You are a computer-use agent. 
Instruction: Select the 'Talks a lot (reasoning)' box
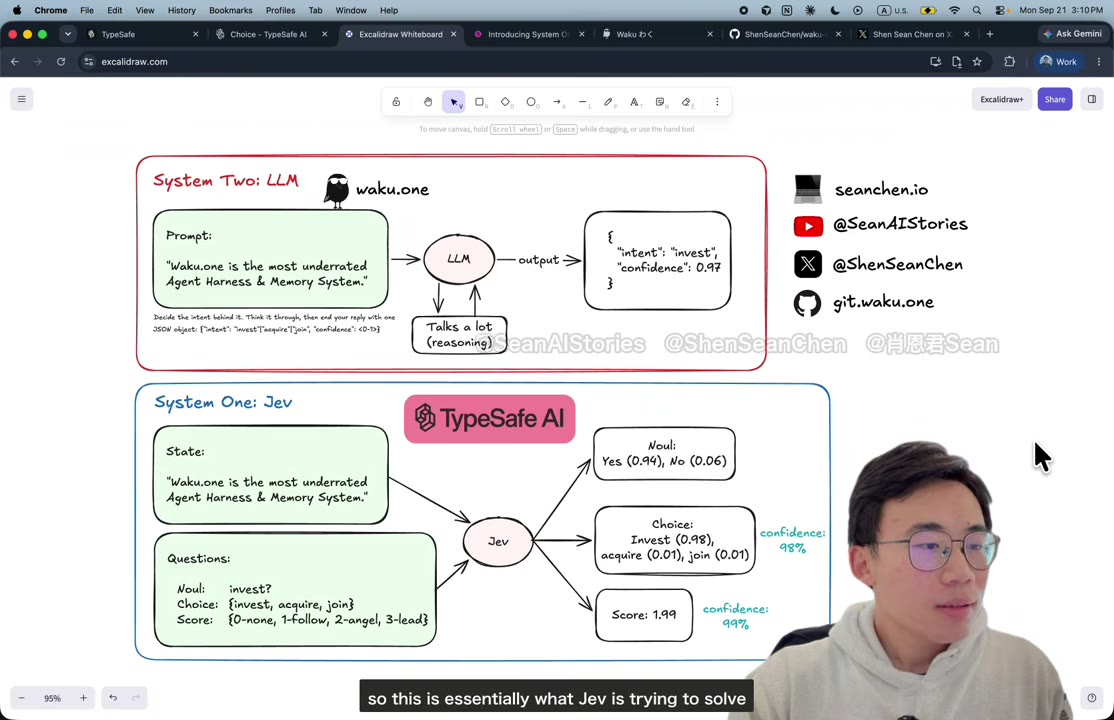(460, 335)
